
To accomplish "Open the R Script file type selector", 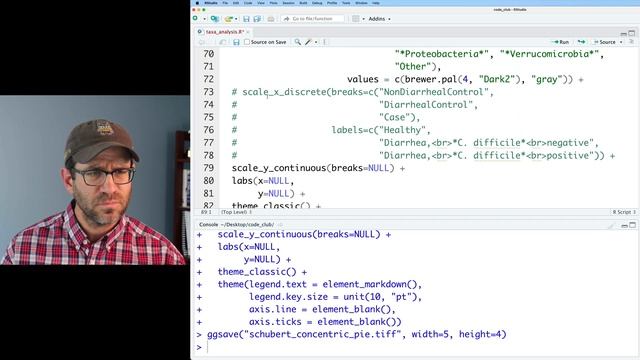I will 624,212.
